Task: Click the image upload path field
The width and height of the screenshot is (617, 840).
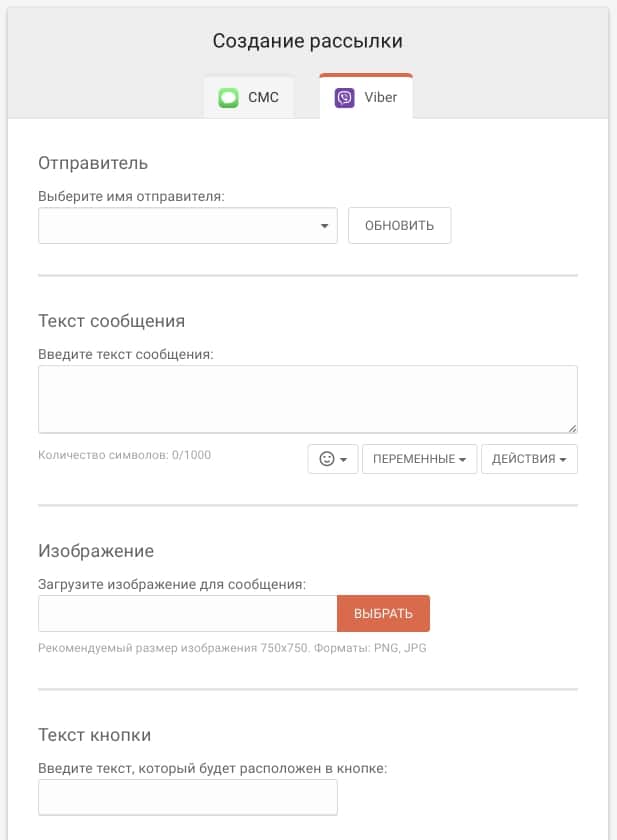Action: [x=187, y=613]
